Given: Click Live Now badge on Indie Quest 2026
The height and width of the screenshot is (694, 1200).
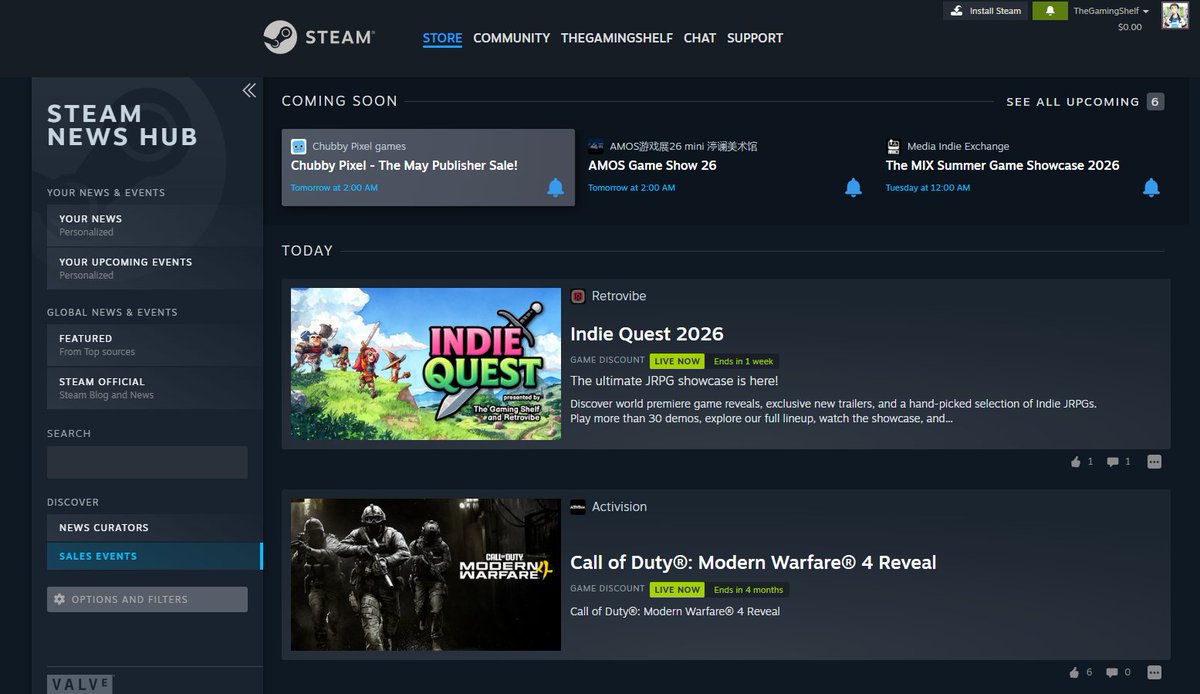Looking at the screenshot, I should pos(677,361).
